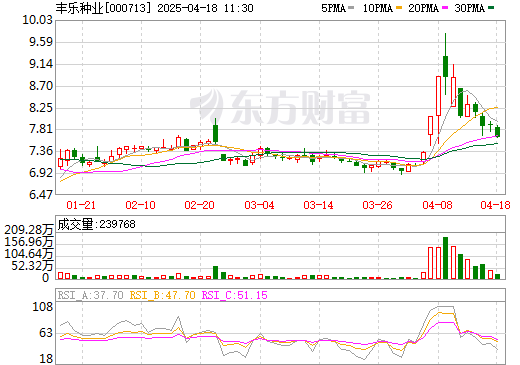Click the RSI_A:37.70 indicator label
The width and height of the screenshot is (520, 365).
90,295
